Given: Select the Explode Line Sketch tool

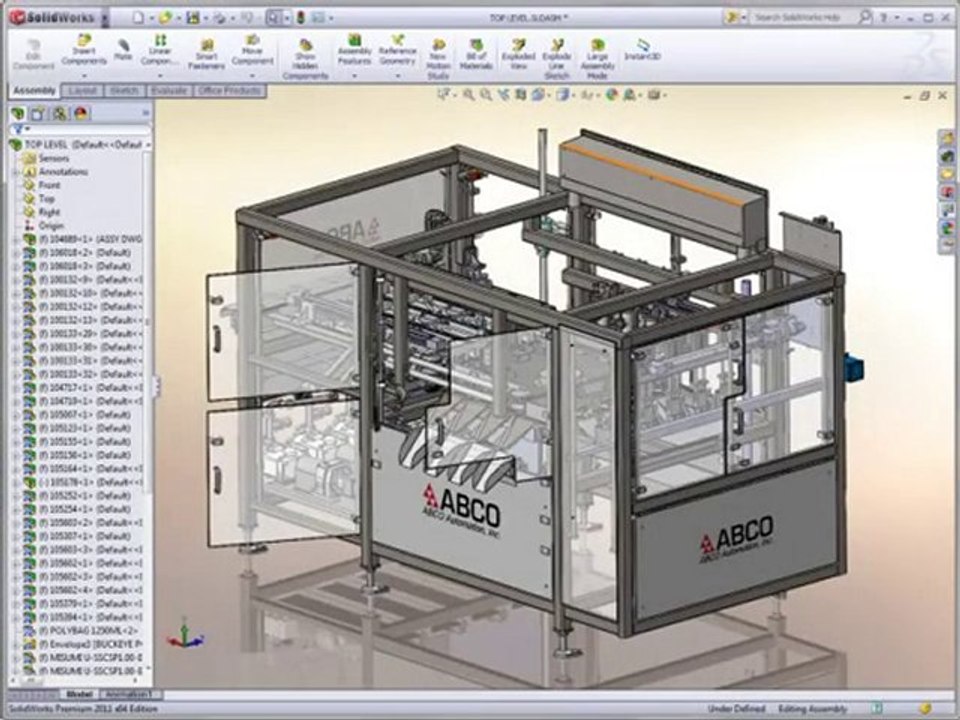Looking at the screenshot, I should click(557, 59).
